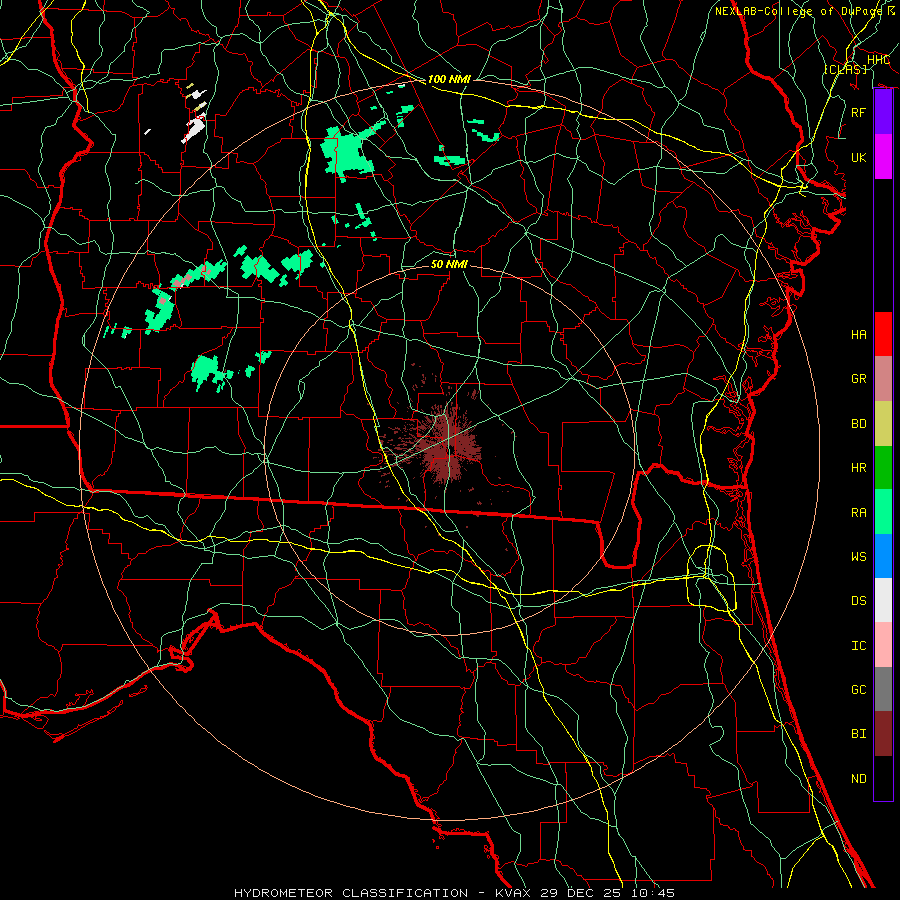
Task: Click the HA legend label
Action: (859, 335)
